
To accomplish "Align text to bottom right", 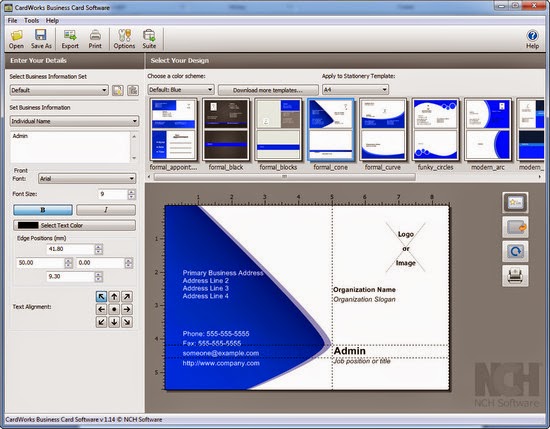I will pyautogui.click(x=127, y=322).
